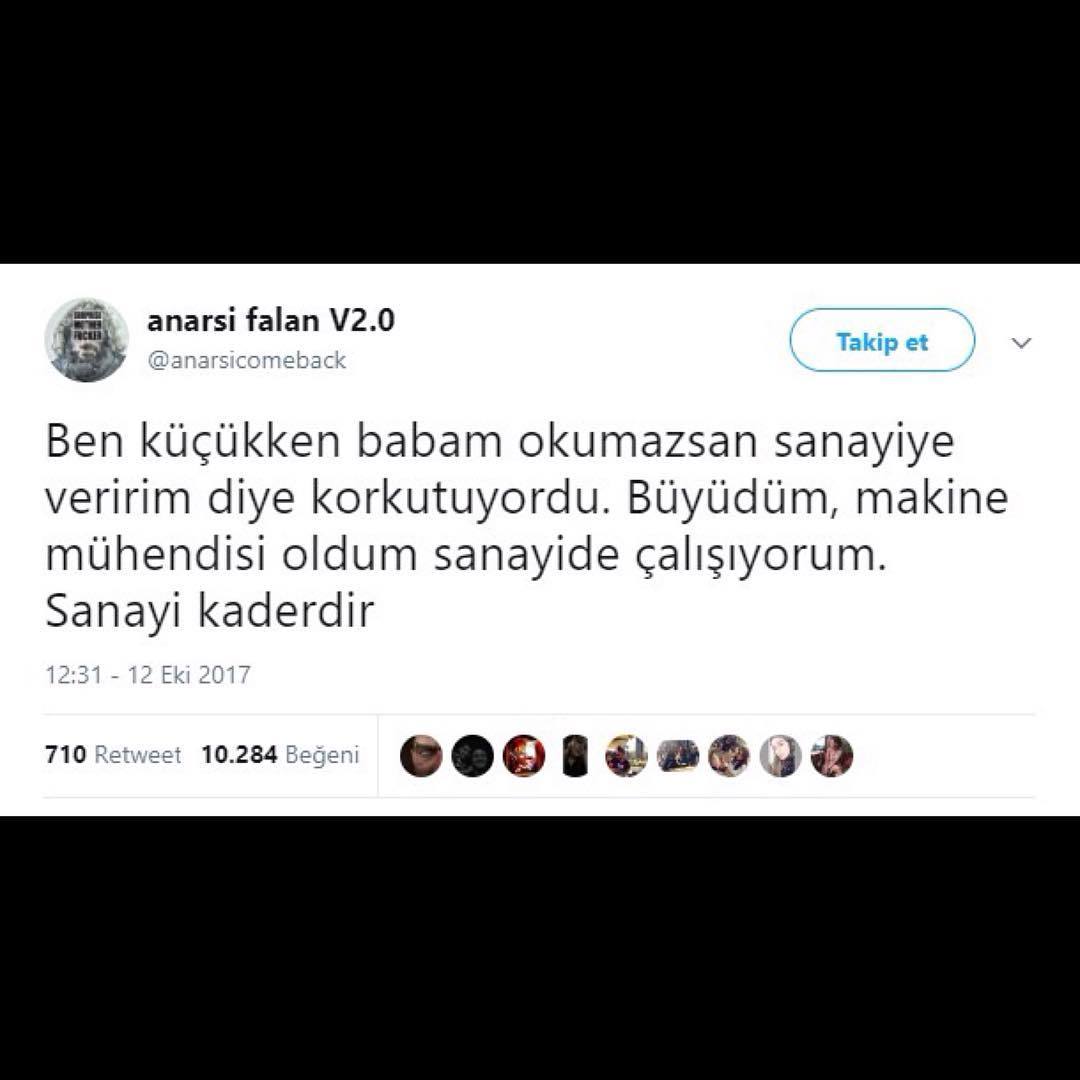1080x1080 pixels.
Task: Open the narrow dark fourth liker avatar
Action: pyautogui.click(x=575, y=756)
